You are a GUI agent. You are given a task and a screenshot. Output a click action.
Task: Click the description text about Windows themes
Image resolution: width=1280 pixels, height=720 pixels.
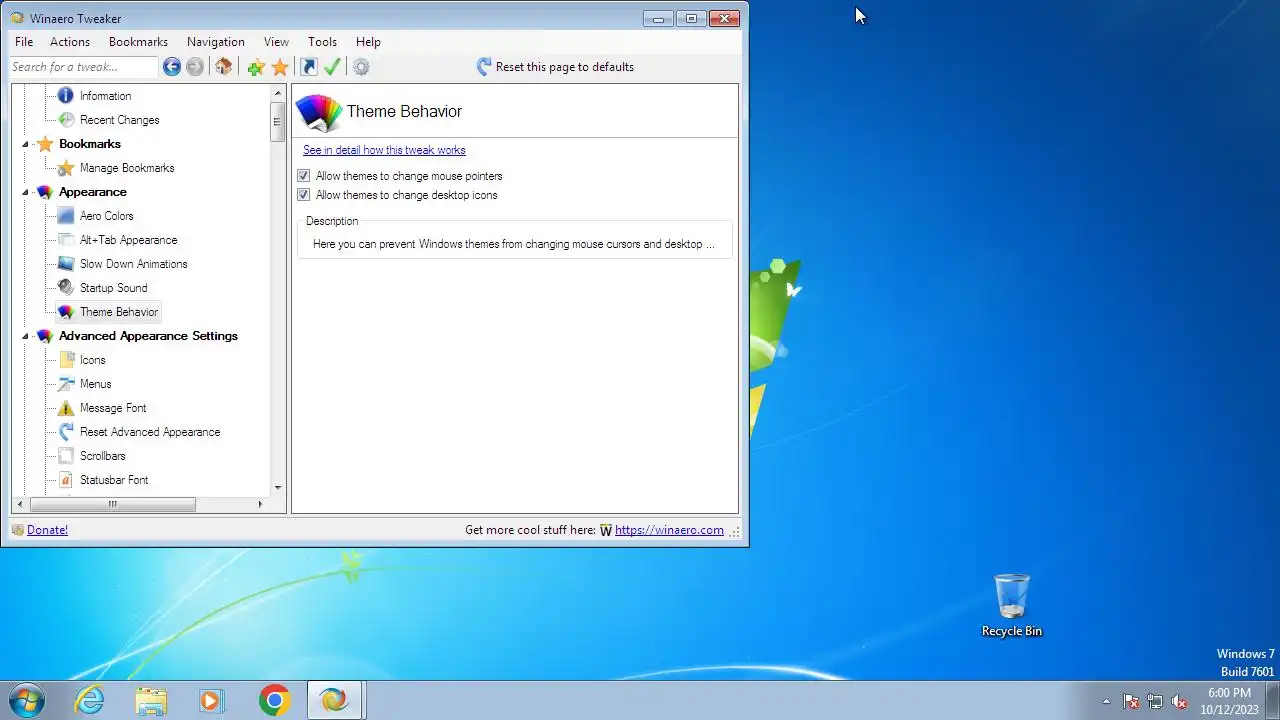coord(514,244)
